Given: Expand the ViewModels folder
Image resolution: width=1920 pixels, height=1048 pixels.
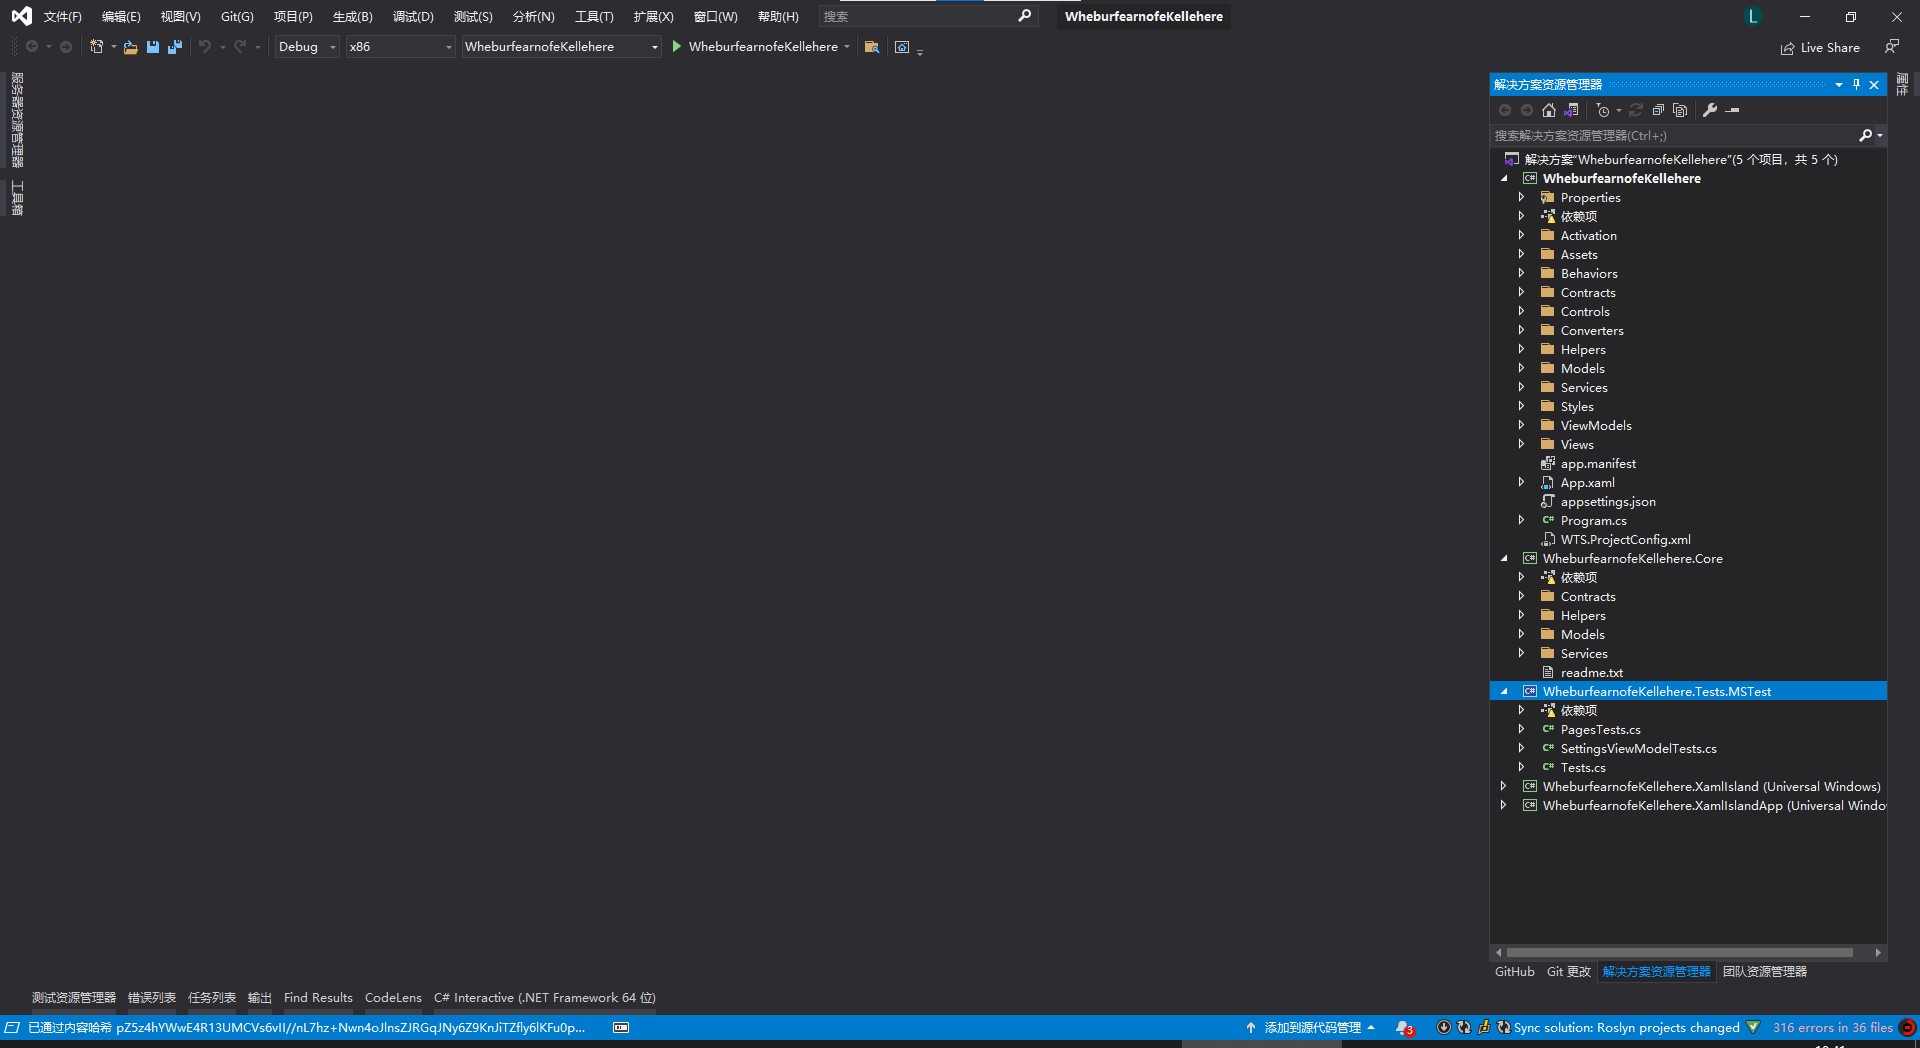Looking at the screenshot, I should [1522, 425].
